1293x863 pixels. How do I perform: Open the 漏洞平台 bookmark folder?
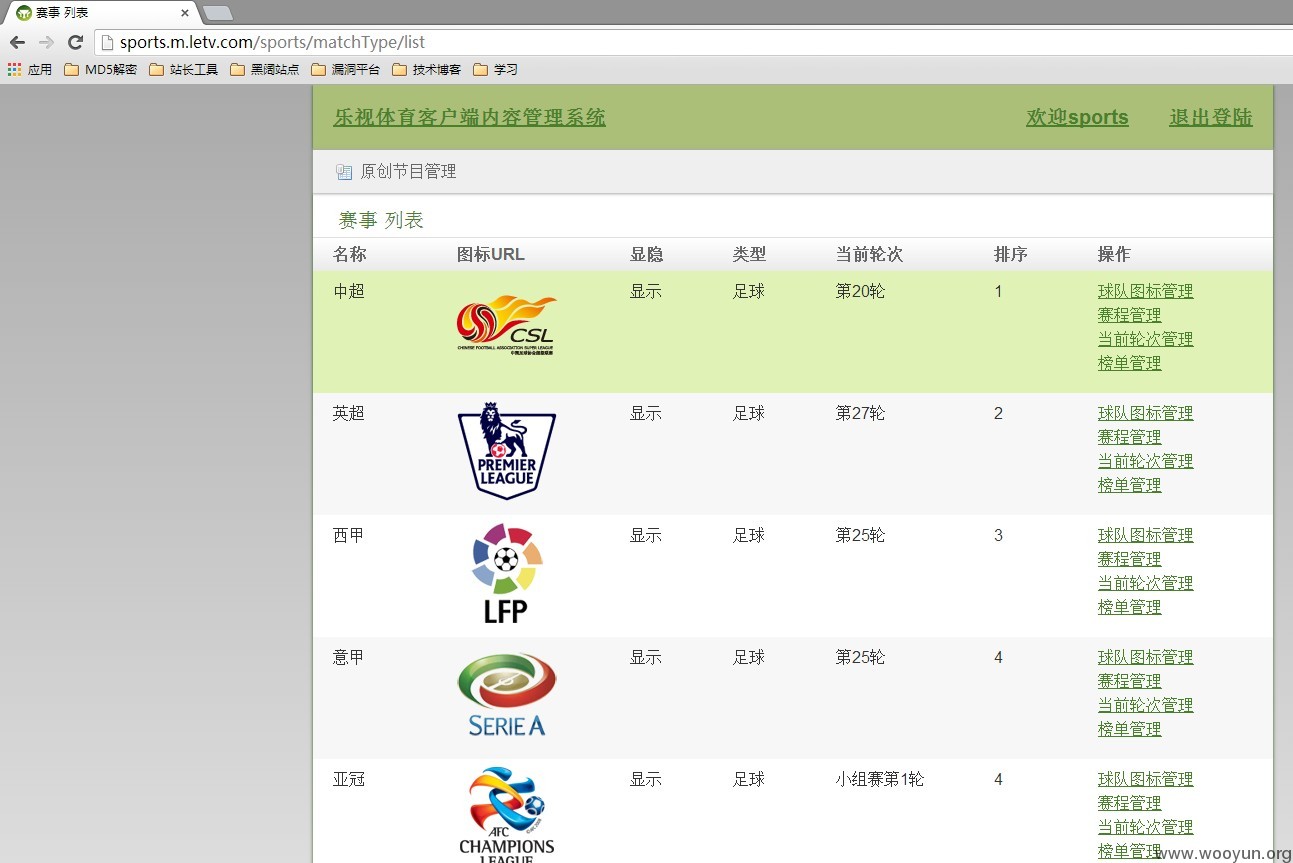point(346,70)
